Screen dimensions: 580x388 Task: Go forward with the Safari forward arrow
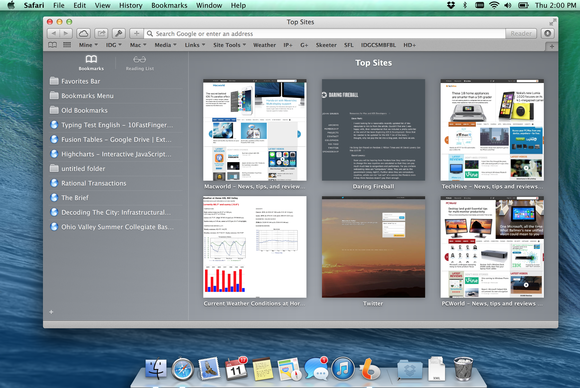pos(66,34)
